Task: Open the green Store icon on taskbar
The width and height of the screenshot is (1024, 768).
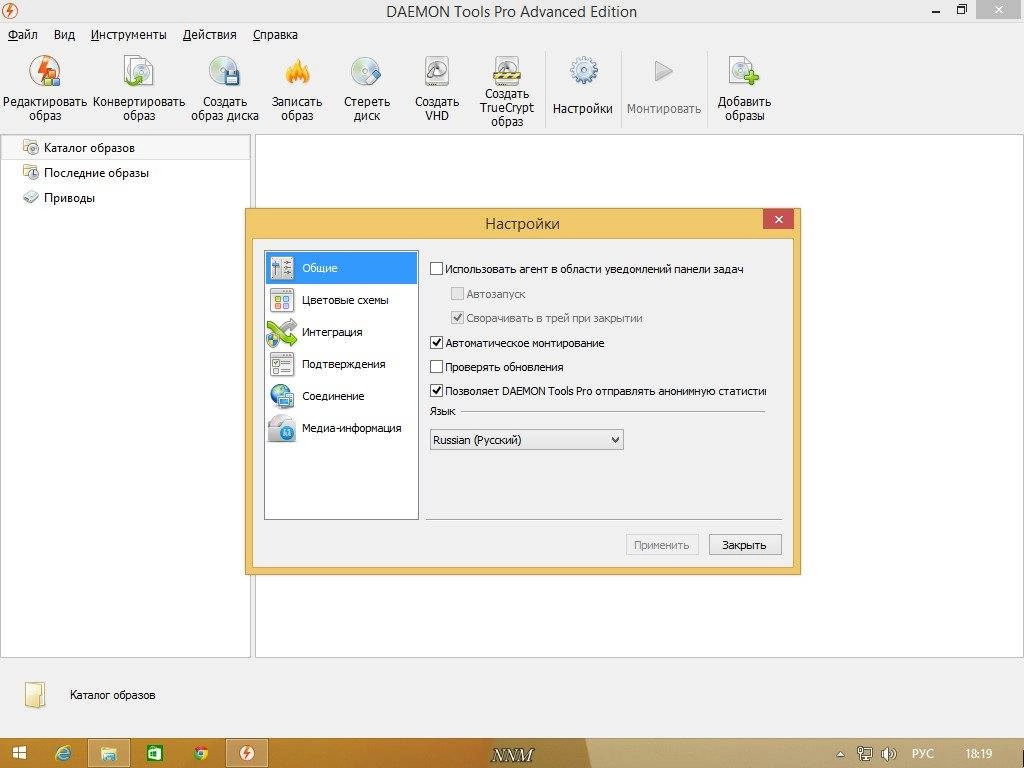Action: coord(155,754)
